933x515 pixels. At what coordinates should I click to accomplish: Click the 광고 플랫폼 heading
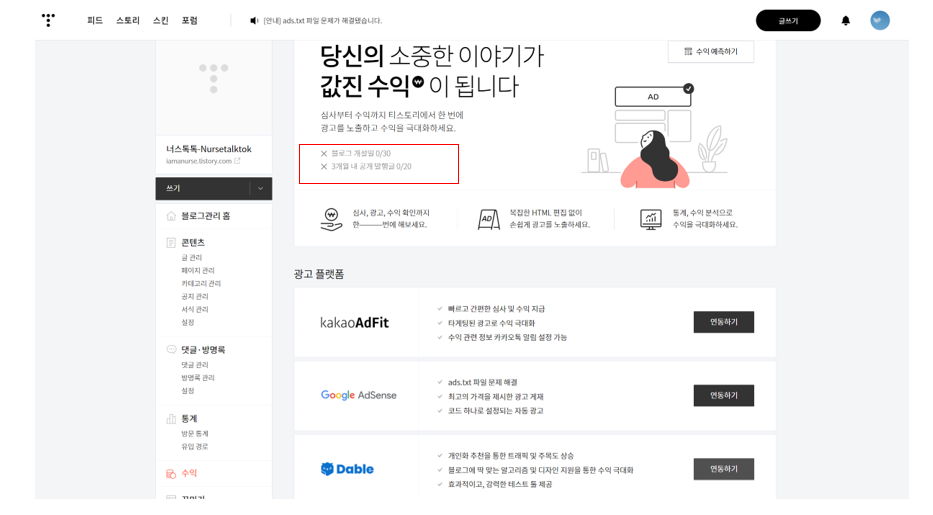coord(319,274)
